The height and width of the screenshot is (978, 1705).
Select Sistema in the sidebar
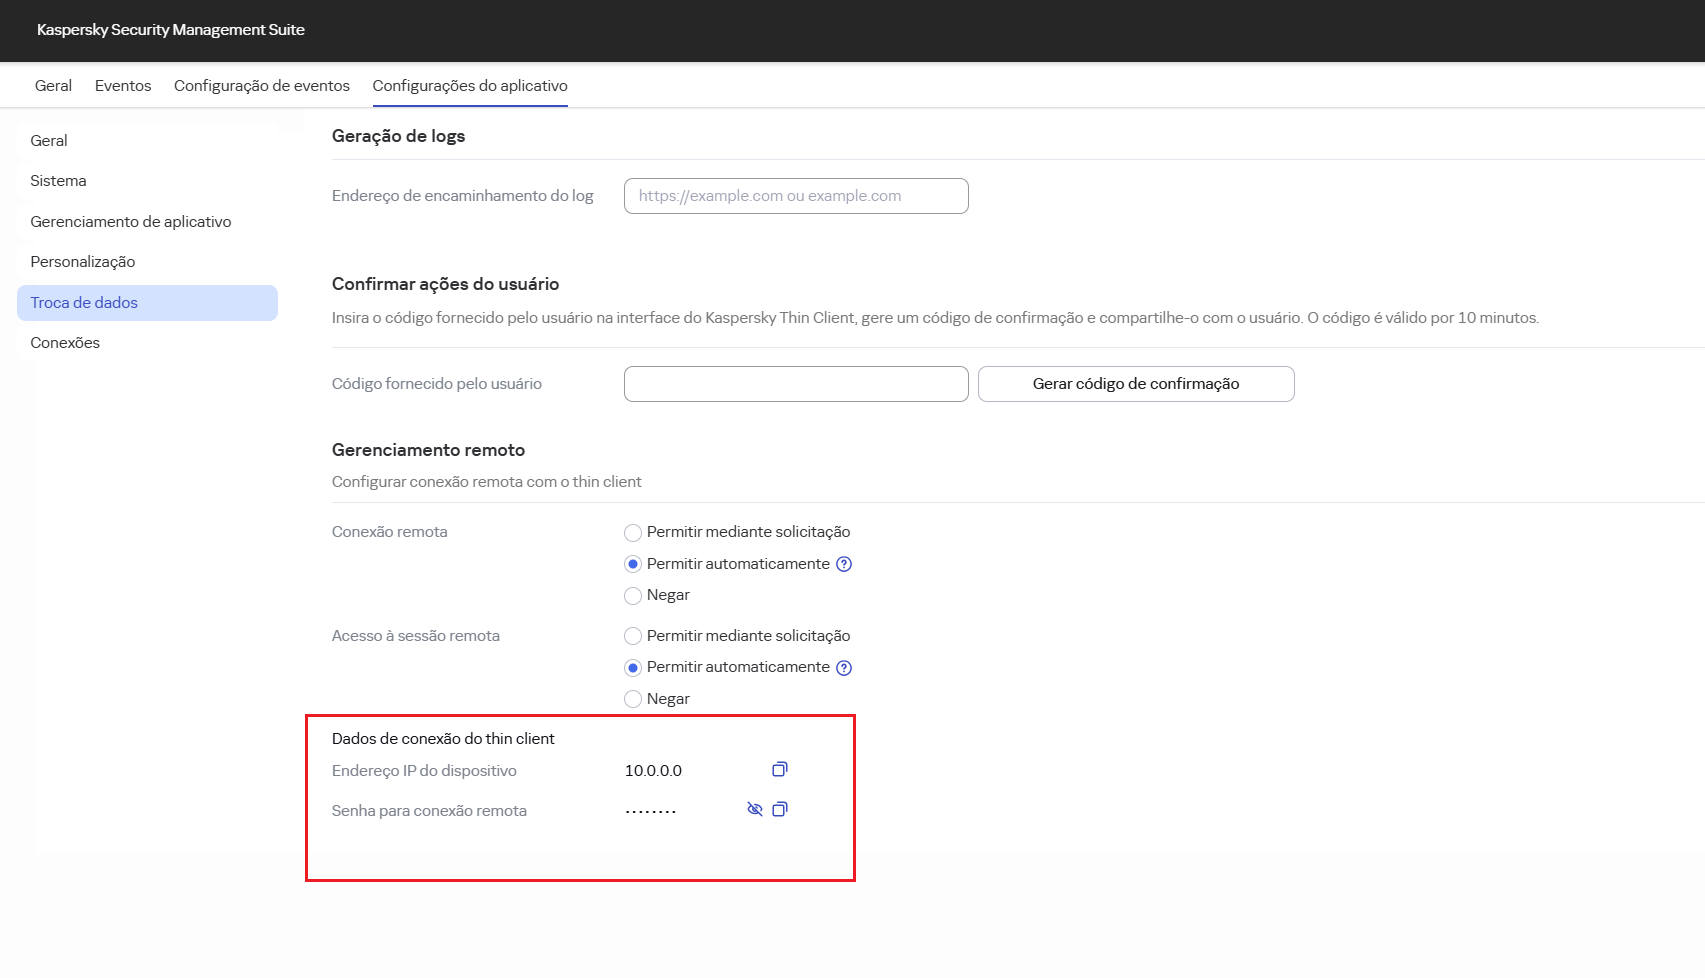pyautogui.click(x=57, y=181)
